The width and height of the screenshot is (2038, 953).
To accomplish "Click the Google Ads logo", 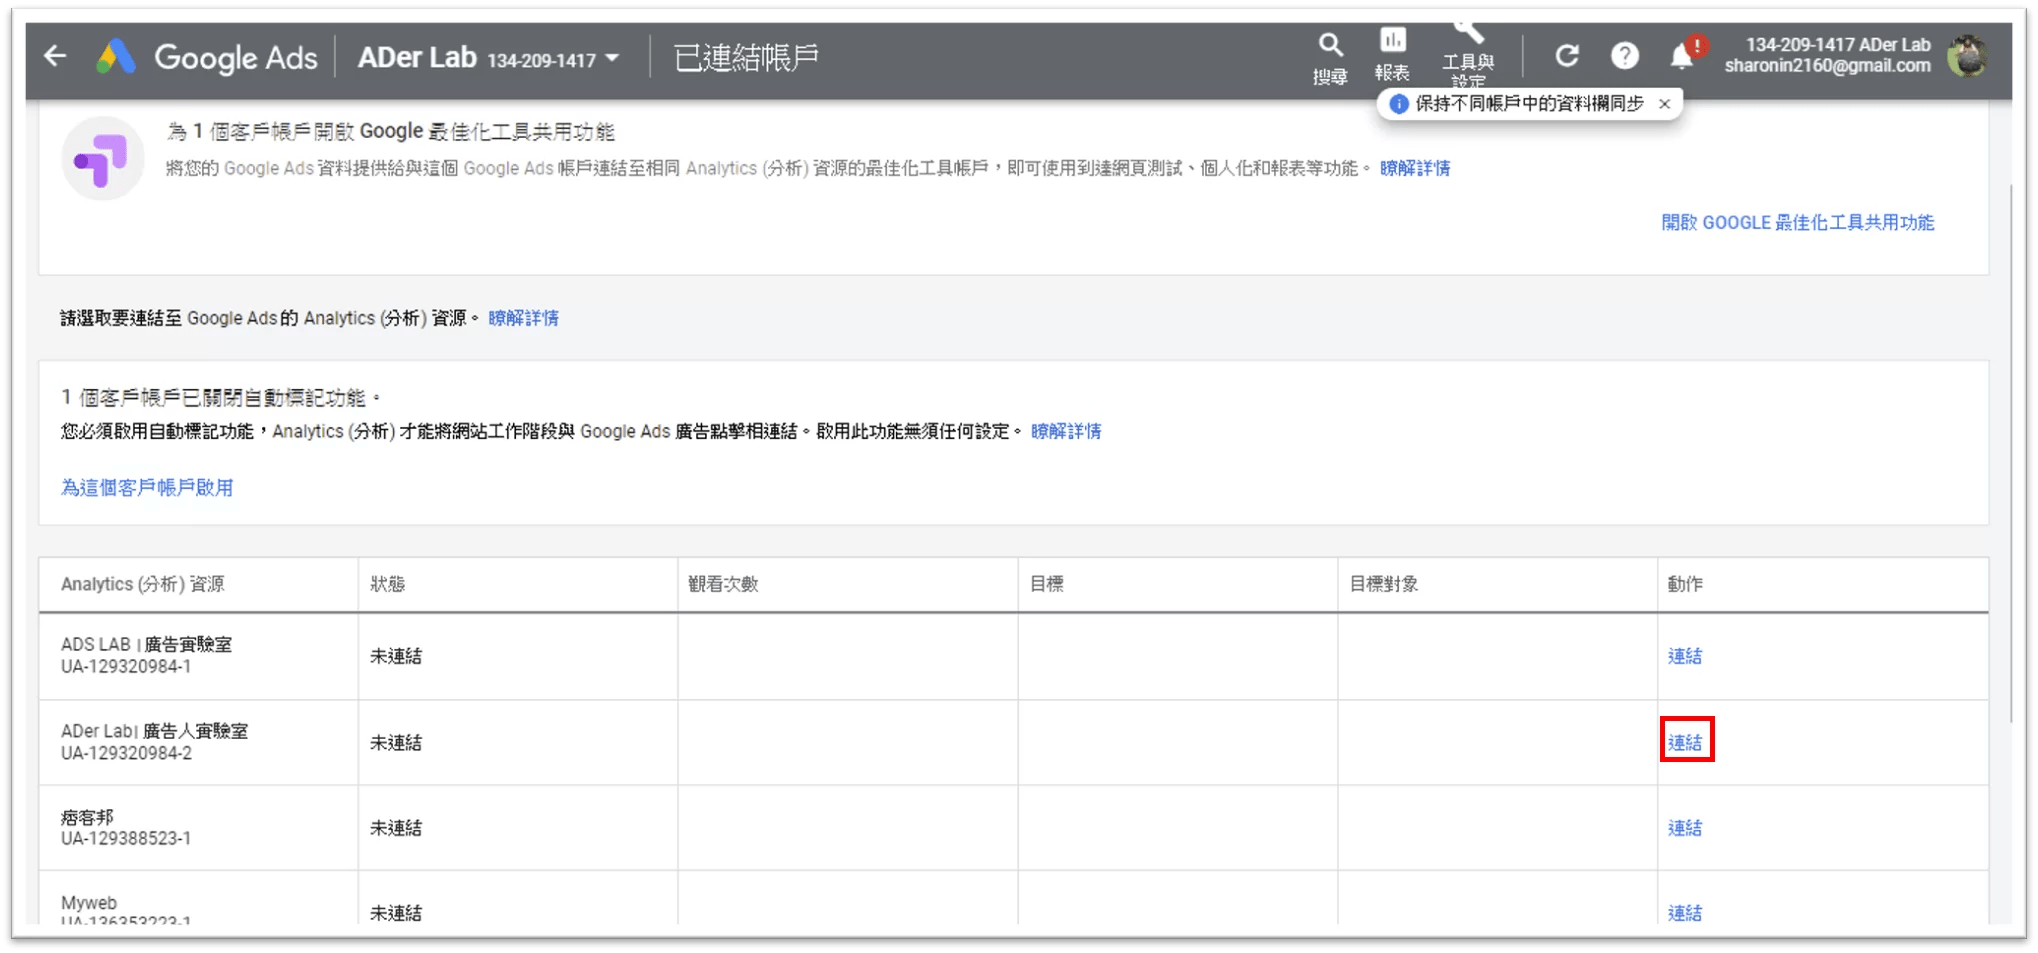I will (x=207, y=57).
